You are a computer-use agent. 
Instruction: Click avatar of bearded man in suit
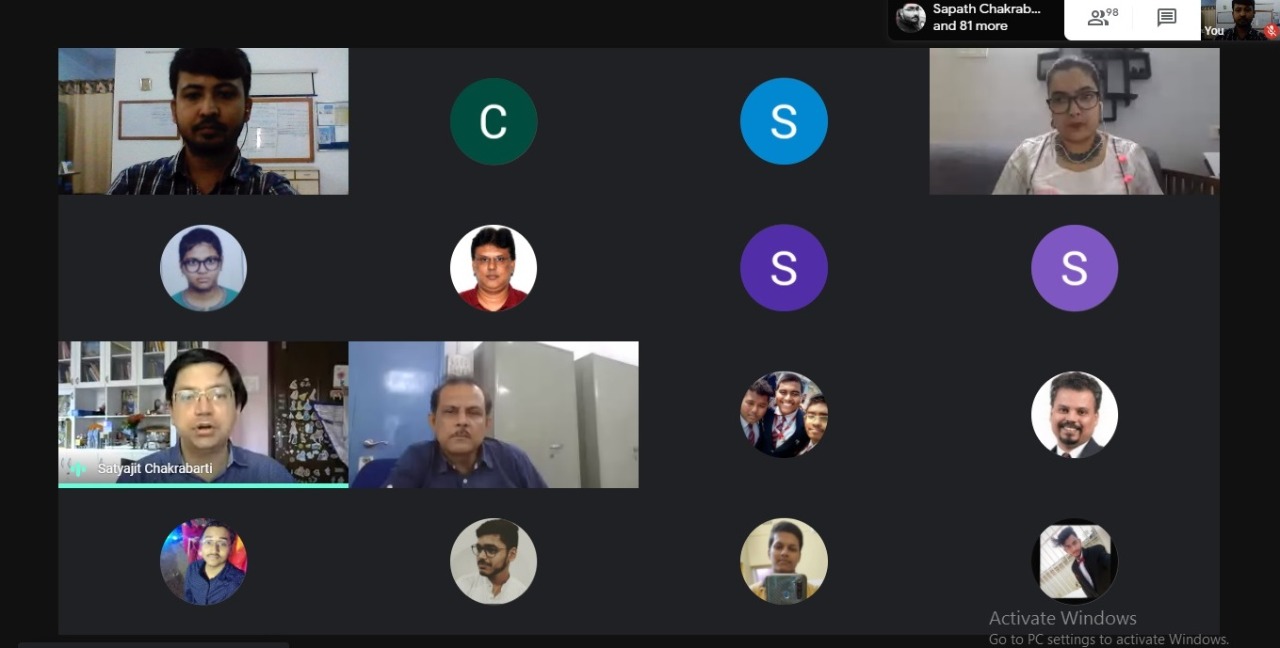pyautogui.click(x=1074, y=414)
